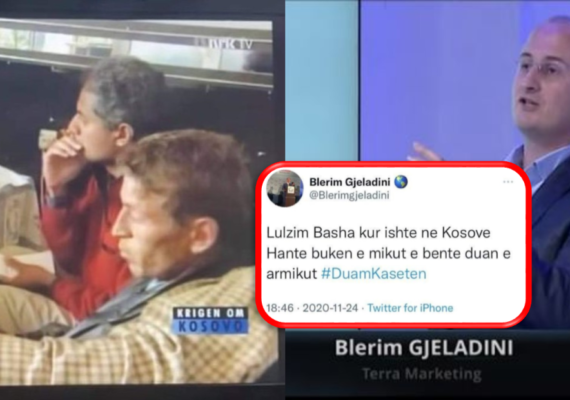Open the Twitter for iPhone source link
570x400 pixels.
pos(410,308)
